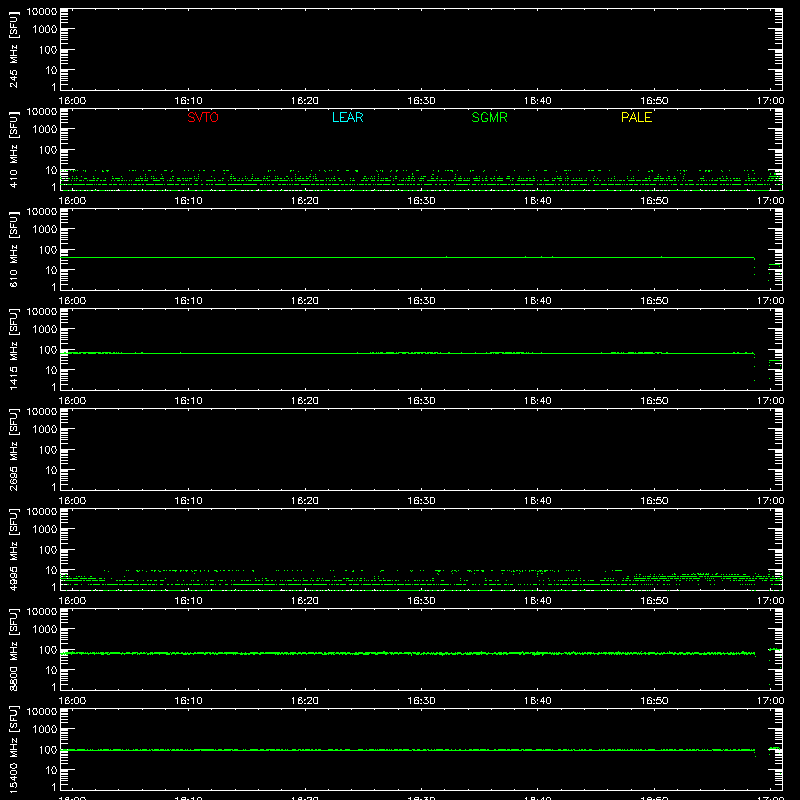The width and height of the screenshot is (800, 800).
Task: Select the '610 MHz [SFU]' axis title
Action: (x=14, y=249)
